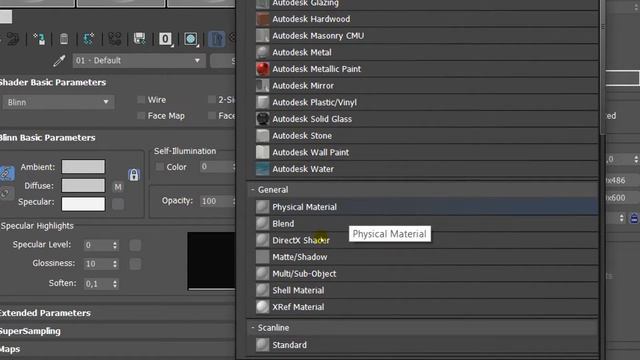Open the 01 - Default material name dropdown
The height and width of the screenshot is (360, 640).
(x=139, y=61)
